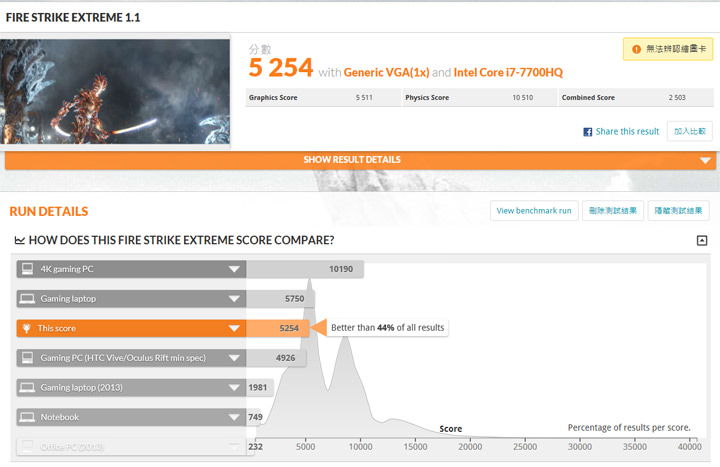Image resolution: width=720 pixels, height=467 pixels.
Task: Click the Fire Strike benchmark thumbnail image
Action: (116, 91)
